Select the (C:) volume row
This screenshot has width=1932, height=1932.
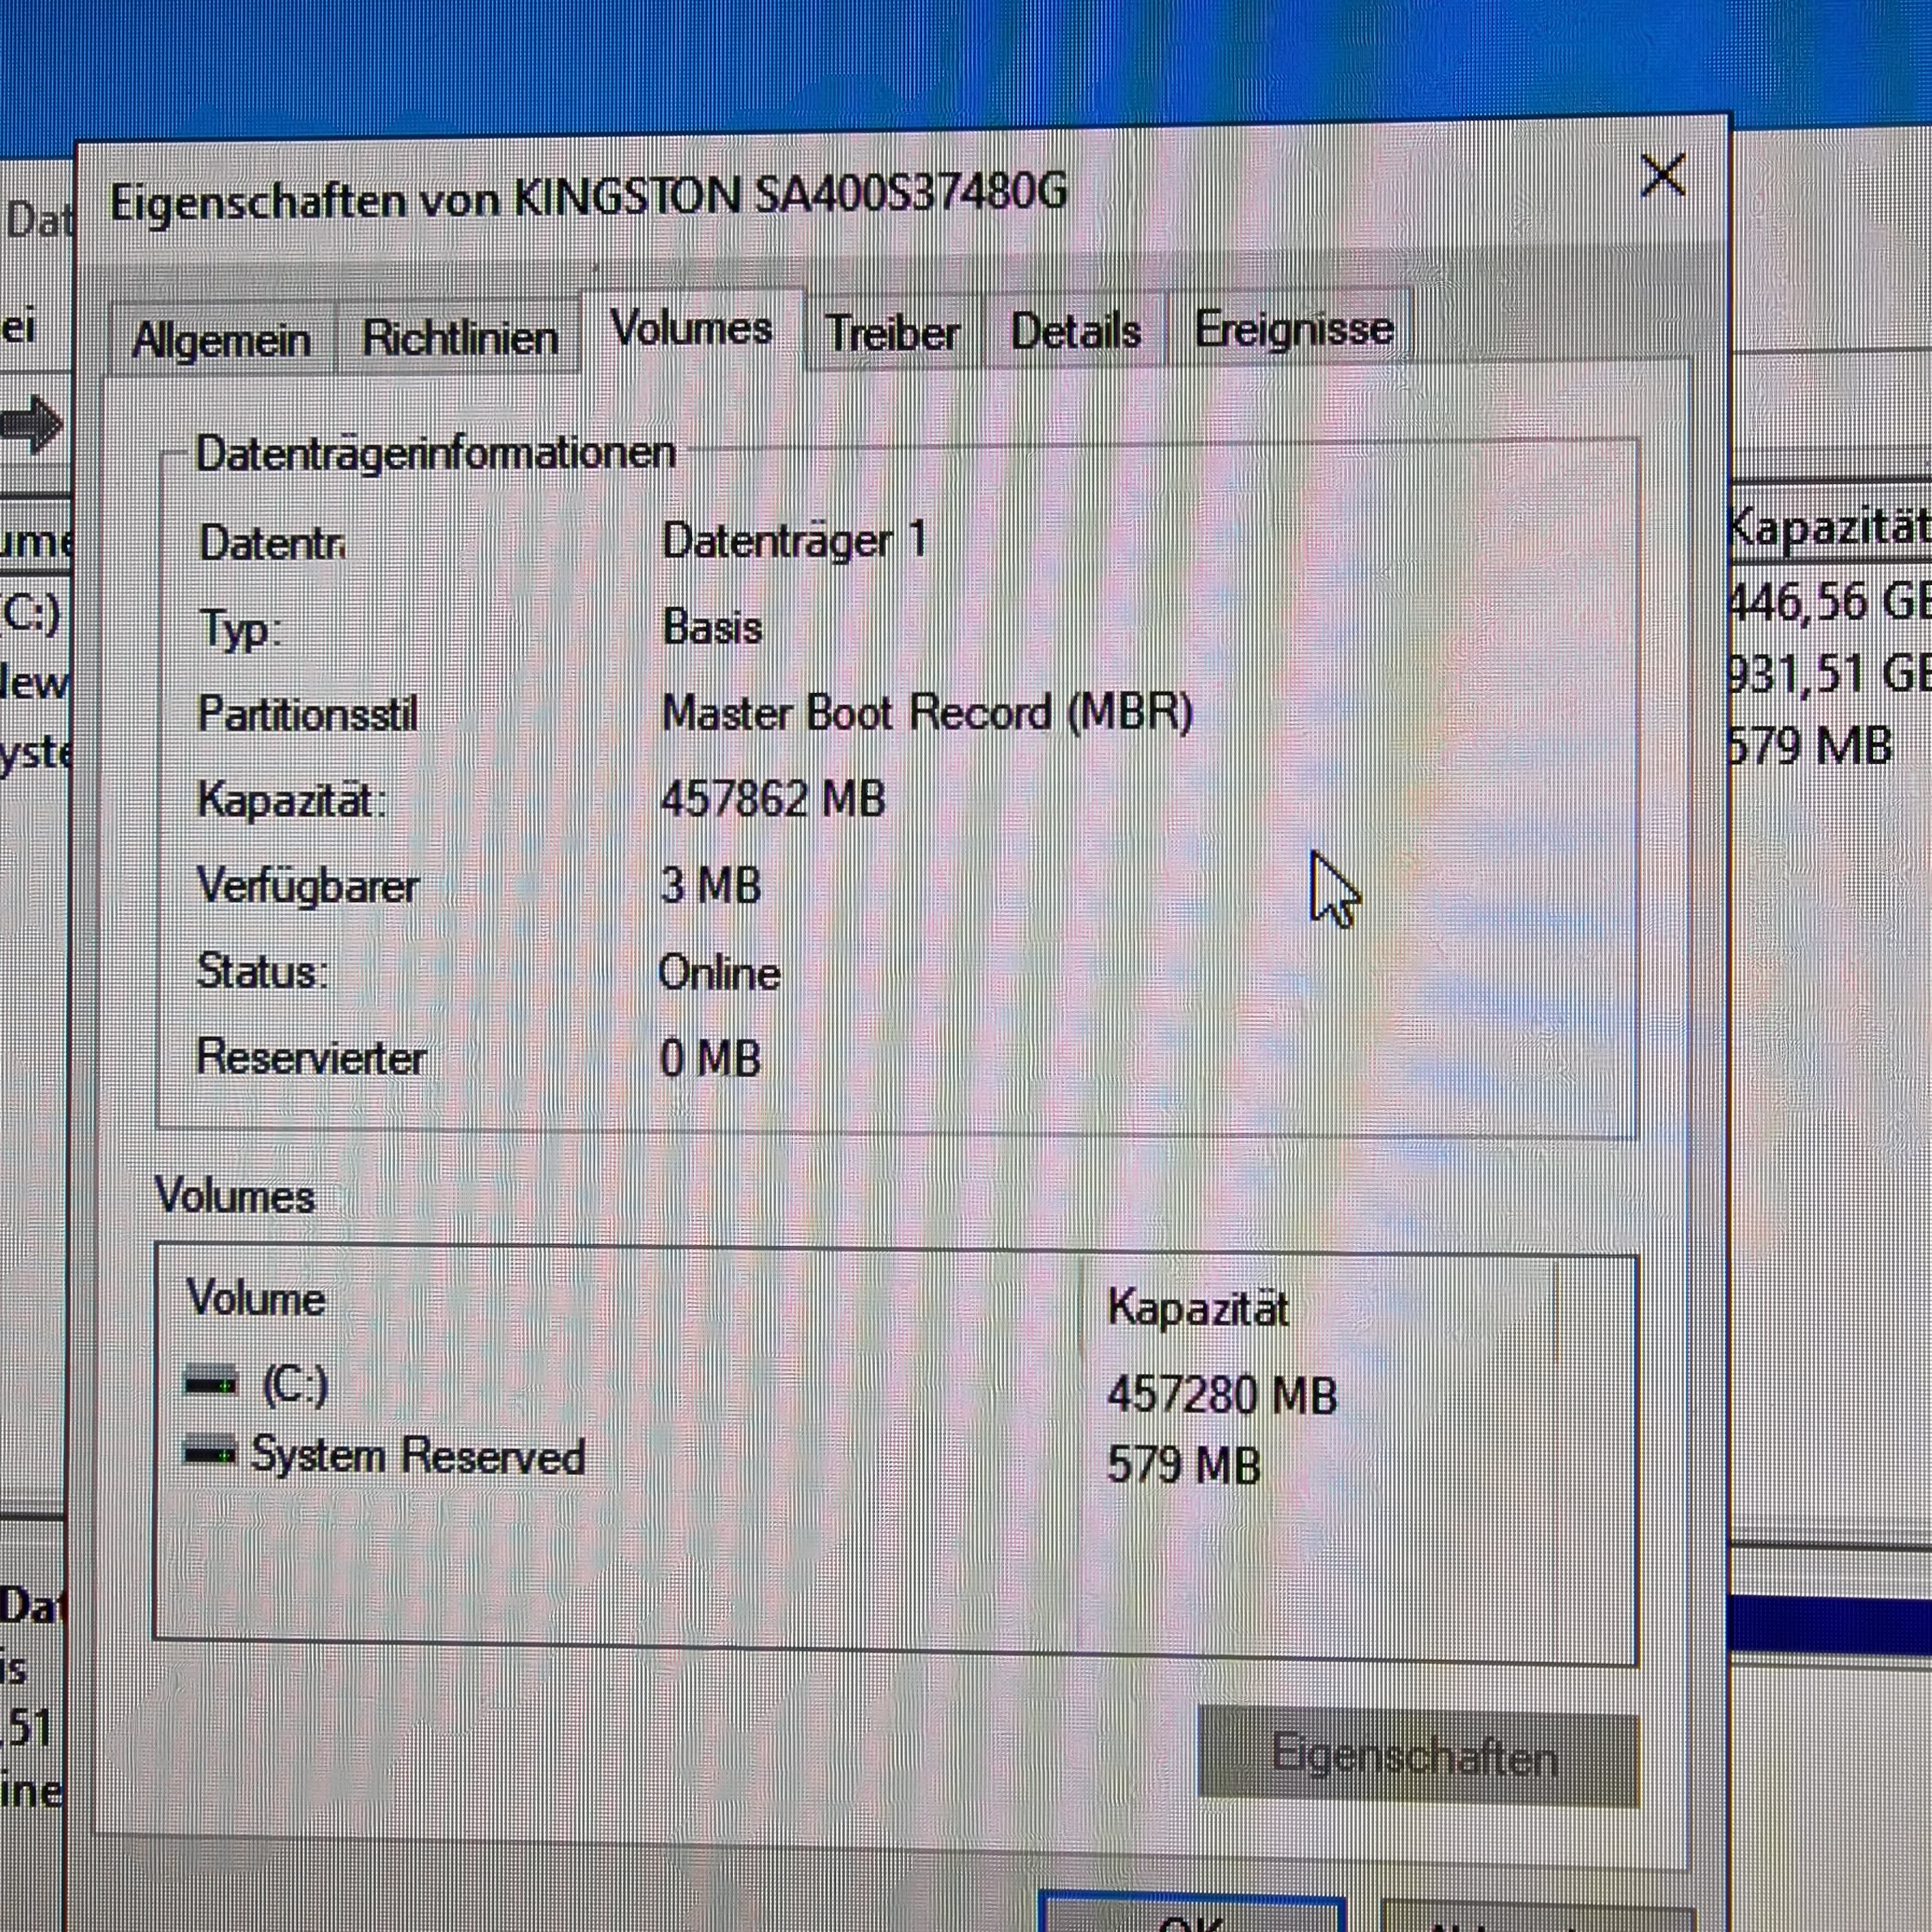click(295, 1385)
